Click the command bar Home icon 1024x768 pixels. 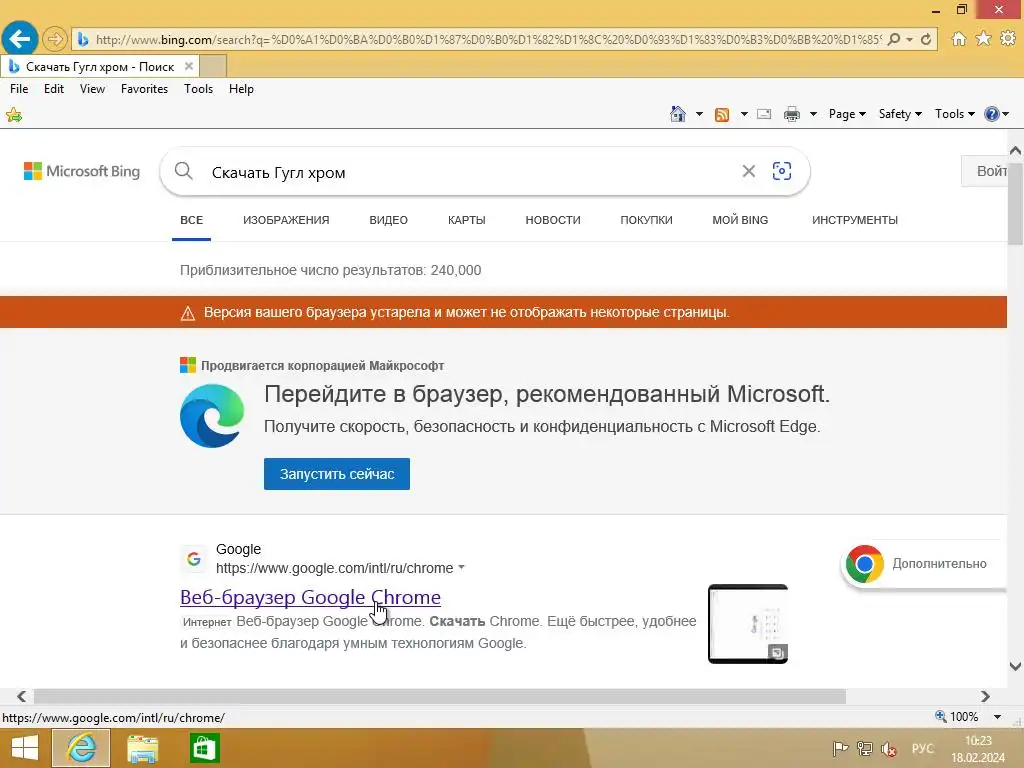678,114
